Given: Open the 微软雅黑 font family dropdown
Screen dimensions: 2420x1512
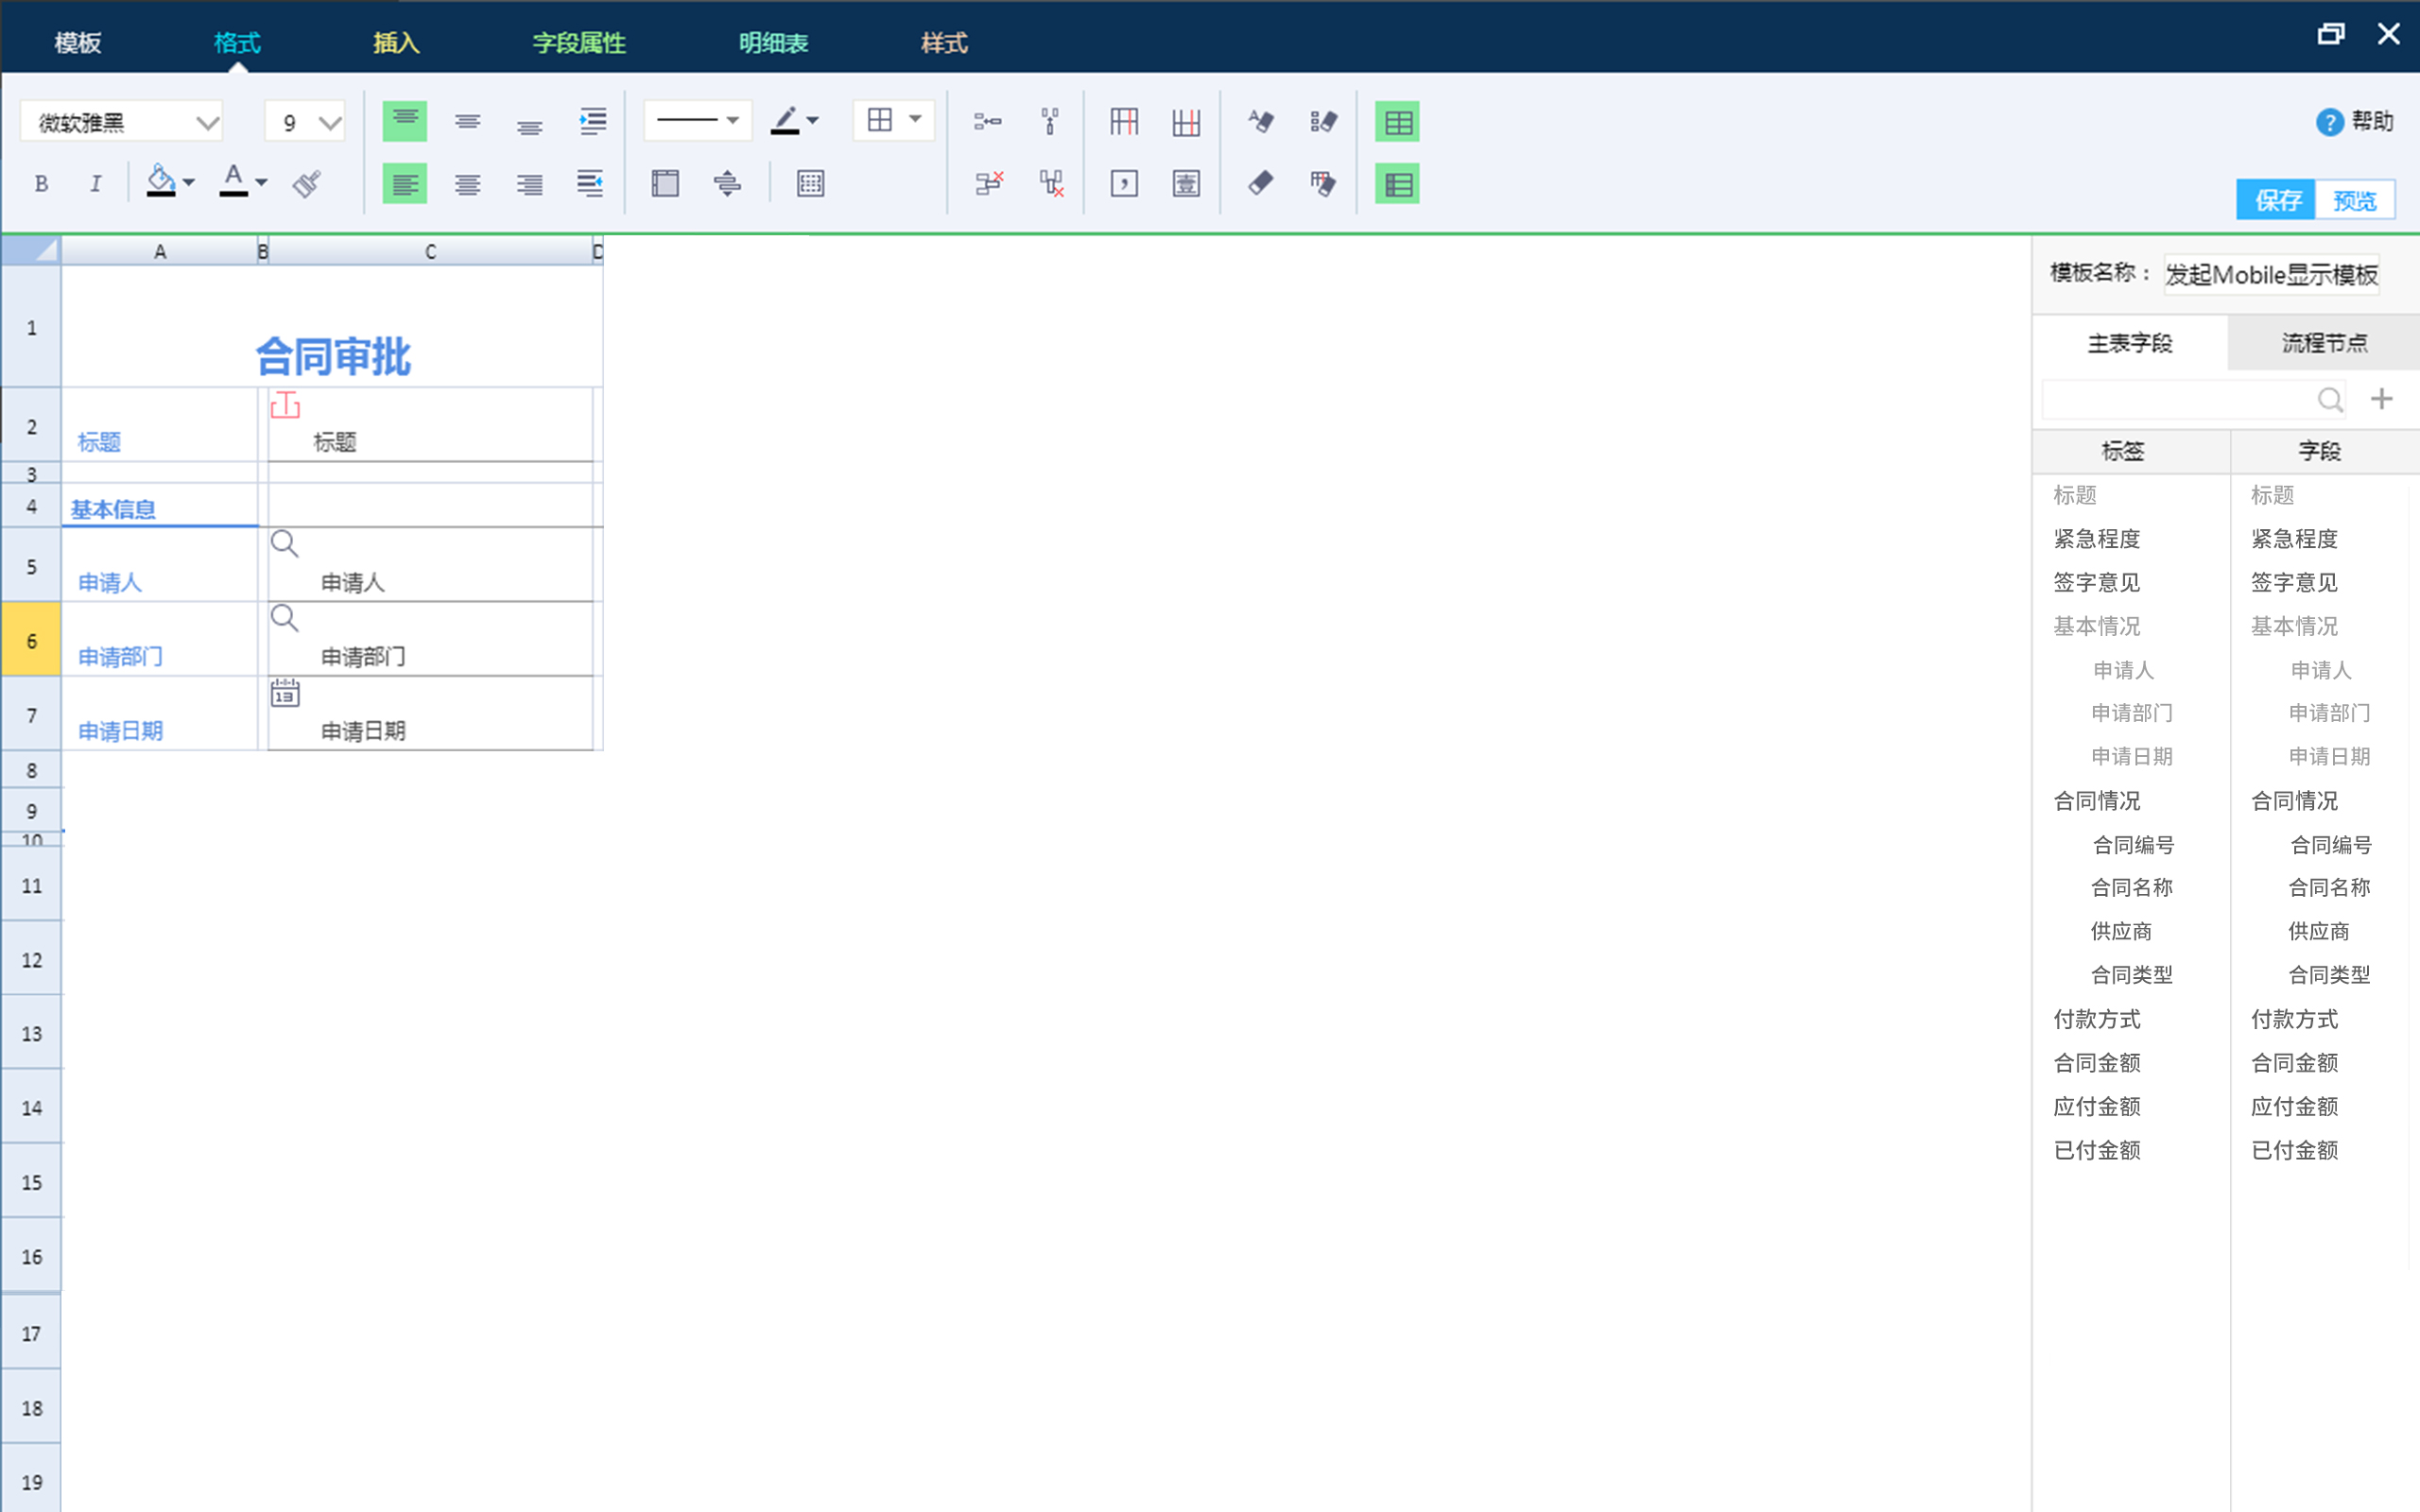Looking at the screenshot, I should coord(207,123).
